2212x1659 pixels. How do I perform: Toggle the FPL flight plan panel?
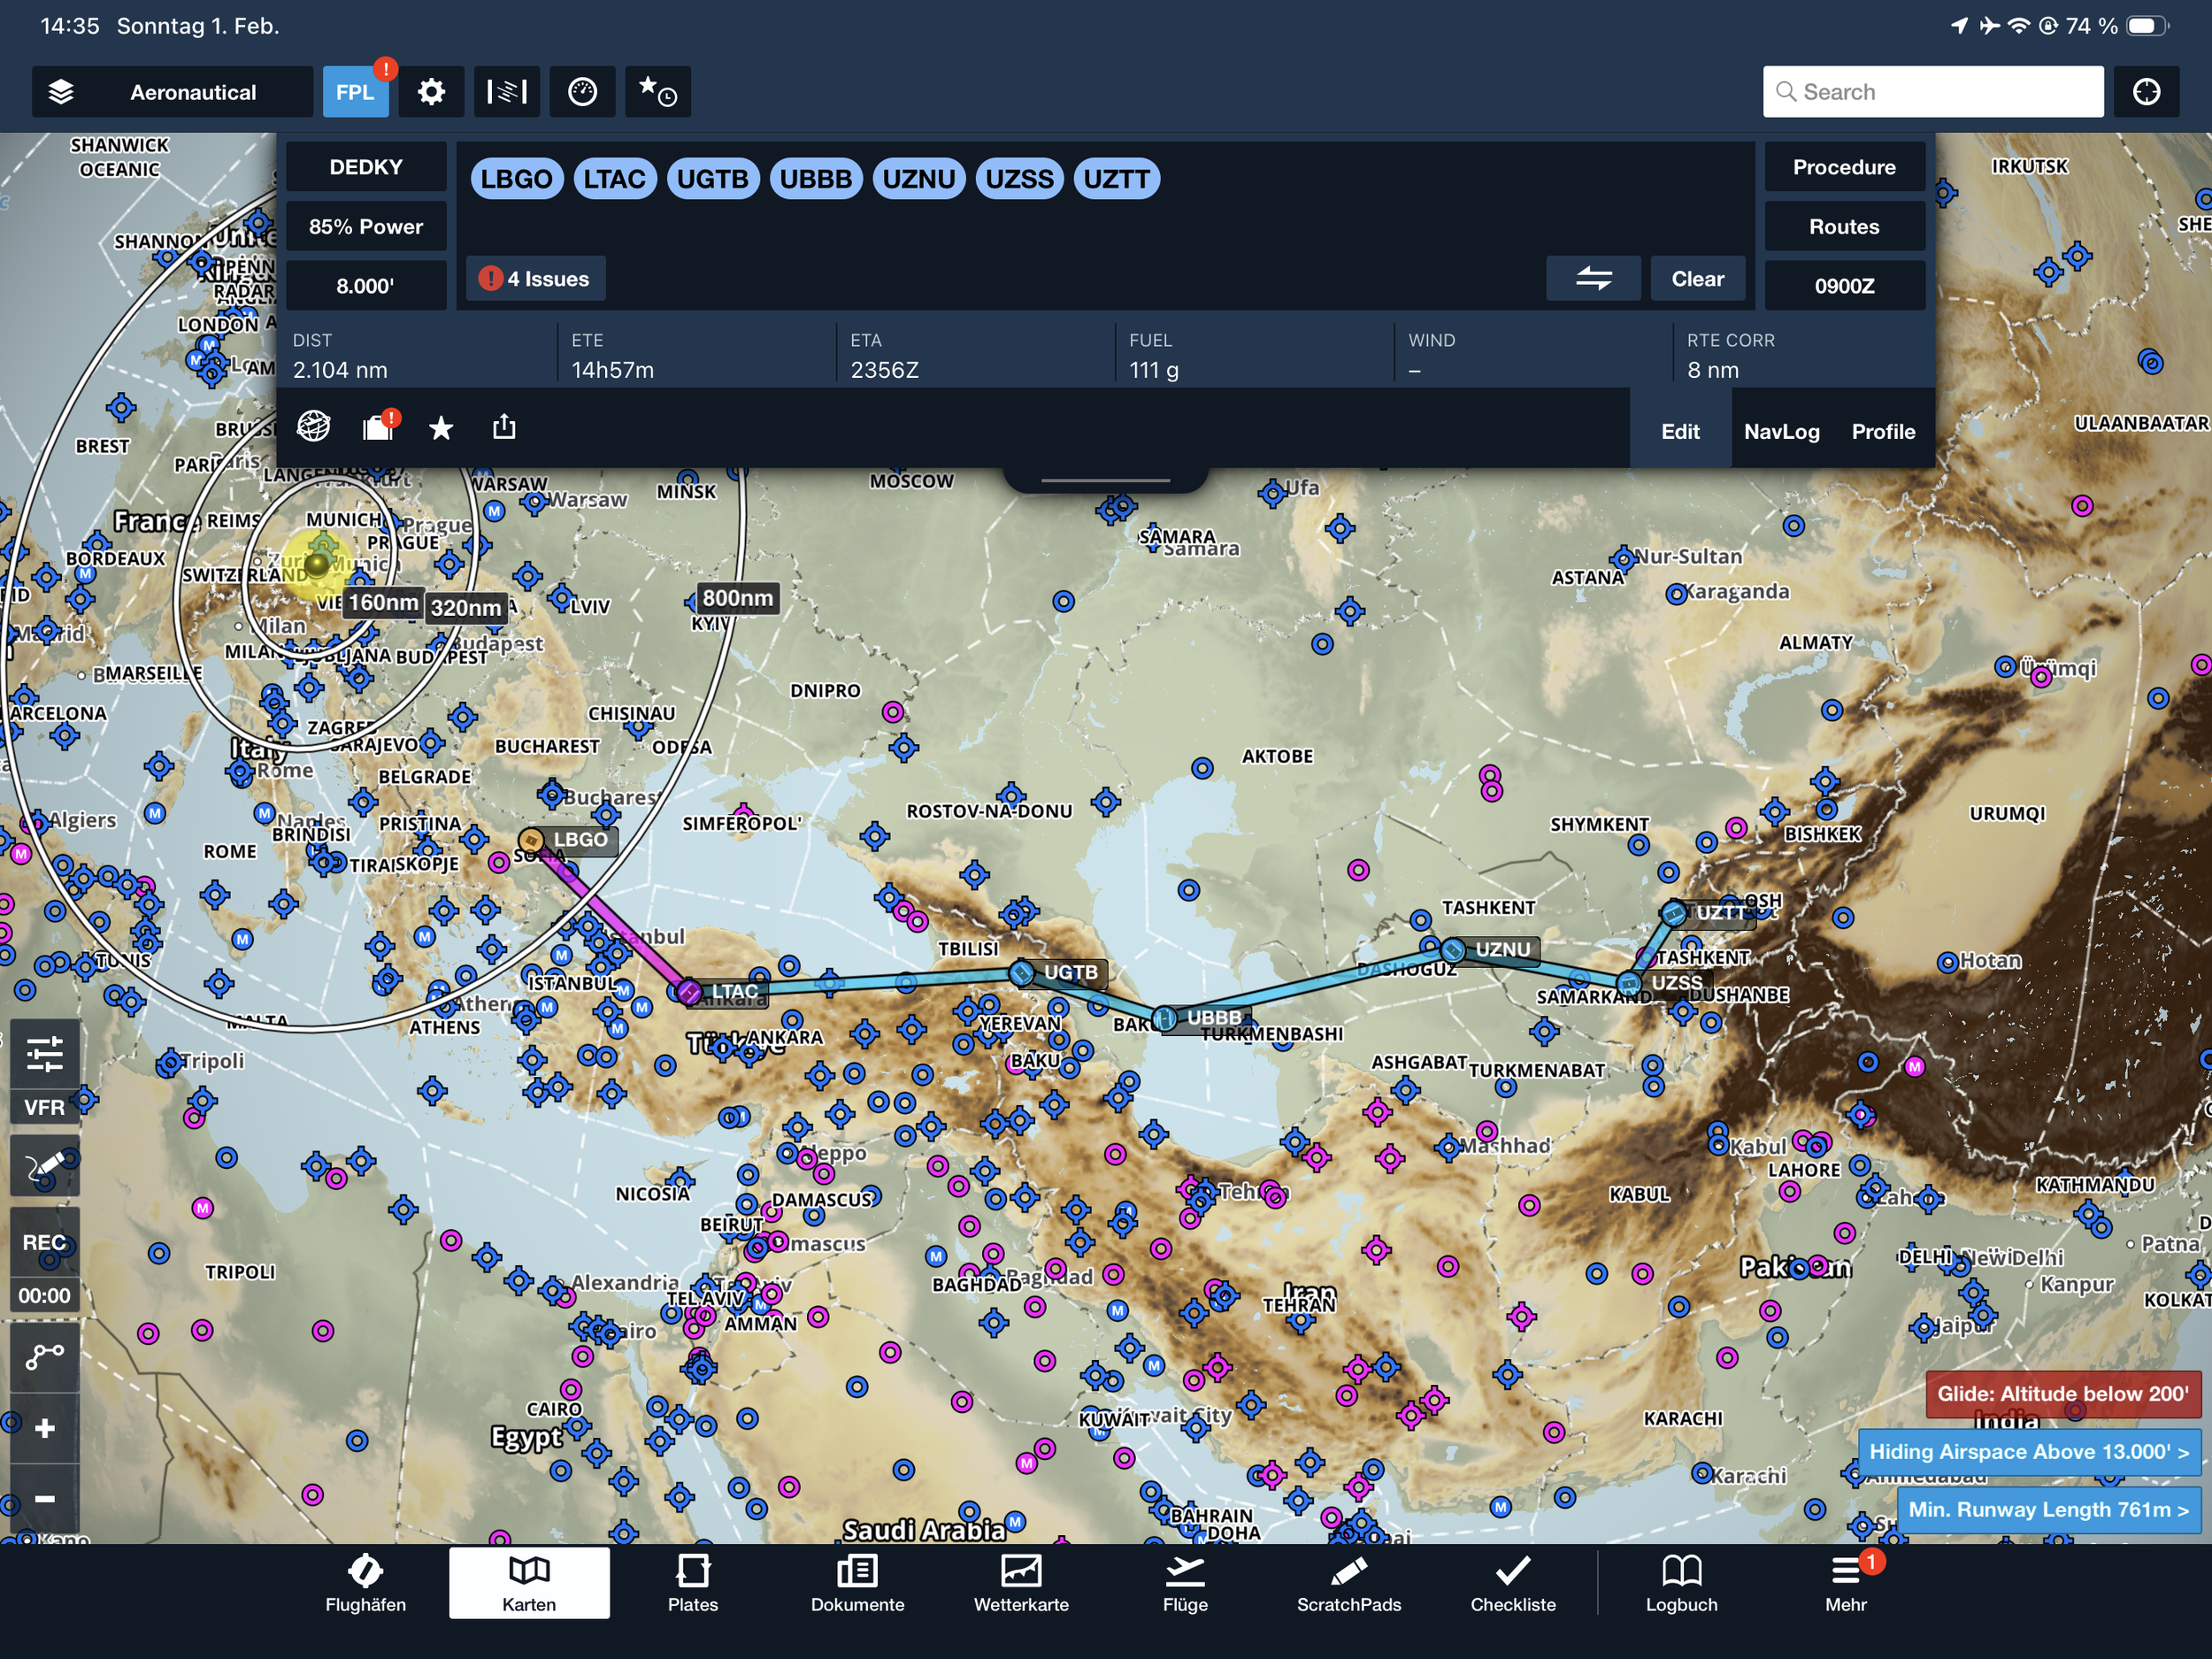[355, 92]
